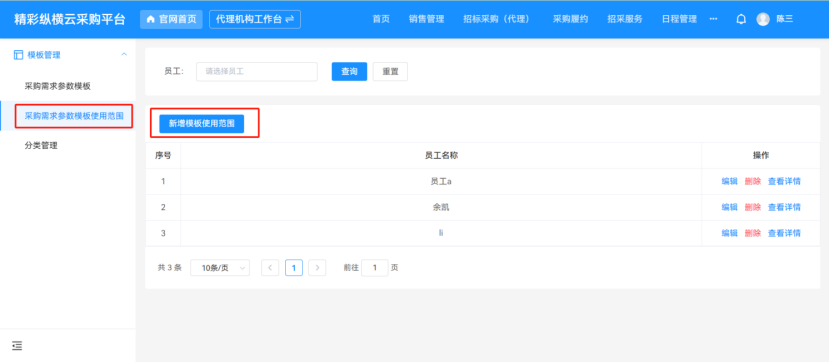
Task: Click 编辑 for 员工a
Action: tap(730, 181)
